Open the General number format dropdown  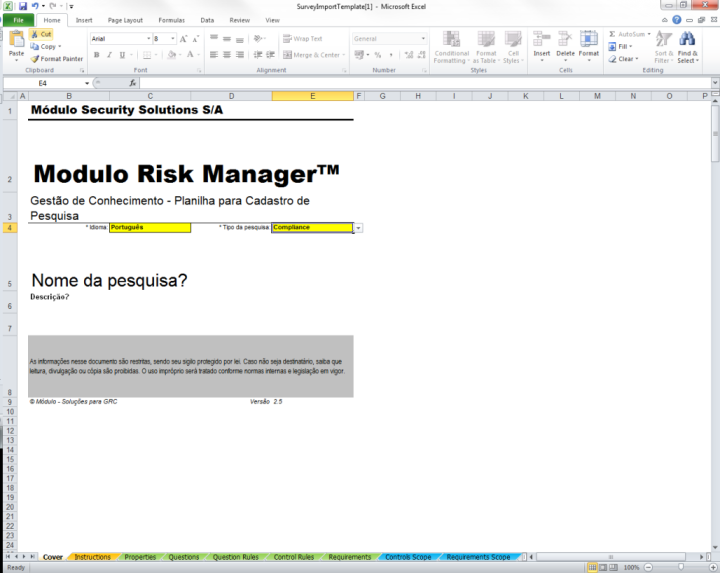click(x=423, y=39)
